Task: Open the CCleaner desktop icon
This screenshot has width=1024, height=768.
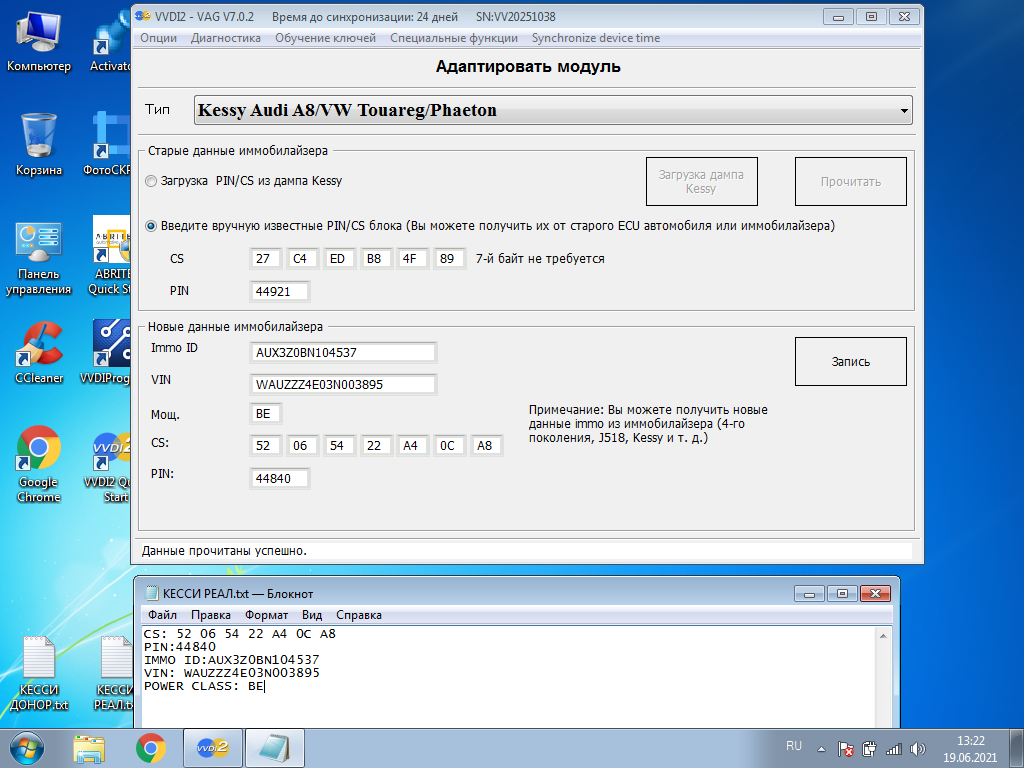Action: (38, 345)
